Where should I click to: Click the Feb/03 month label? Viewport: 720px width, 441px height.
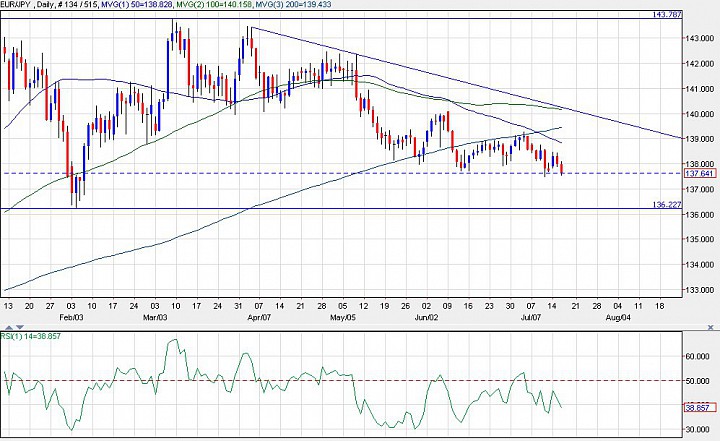[x=72, y=317]
